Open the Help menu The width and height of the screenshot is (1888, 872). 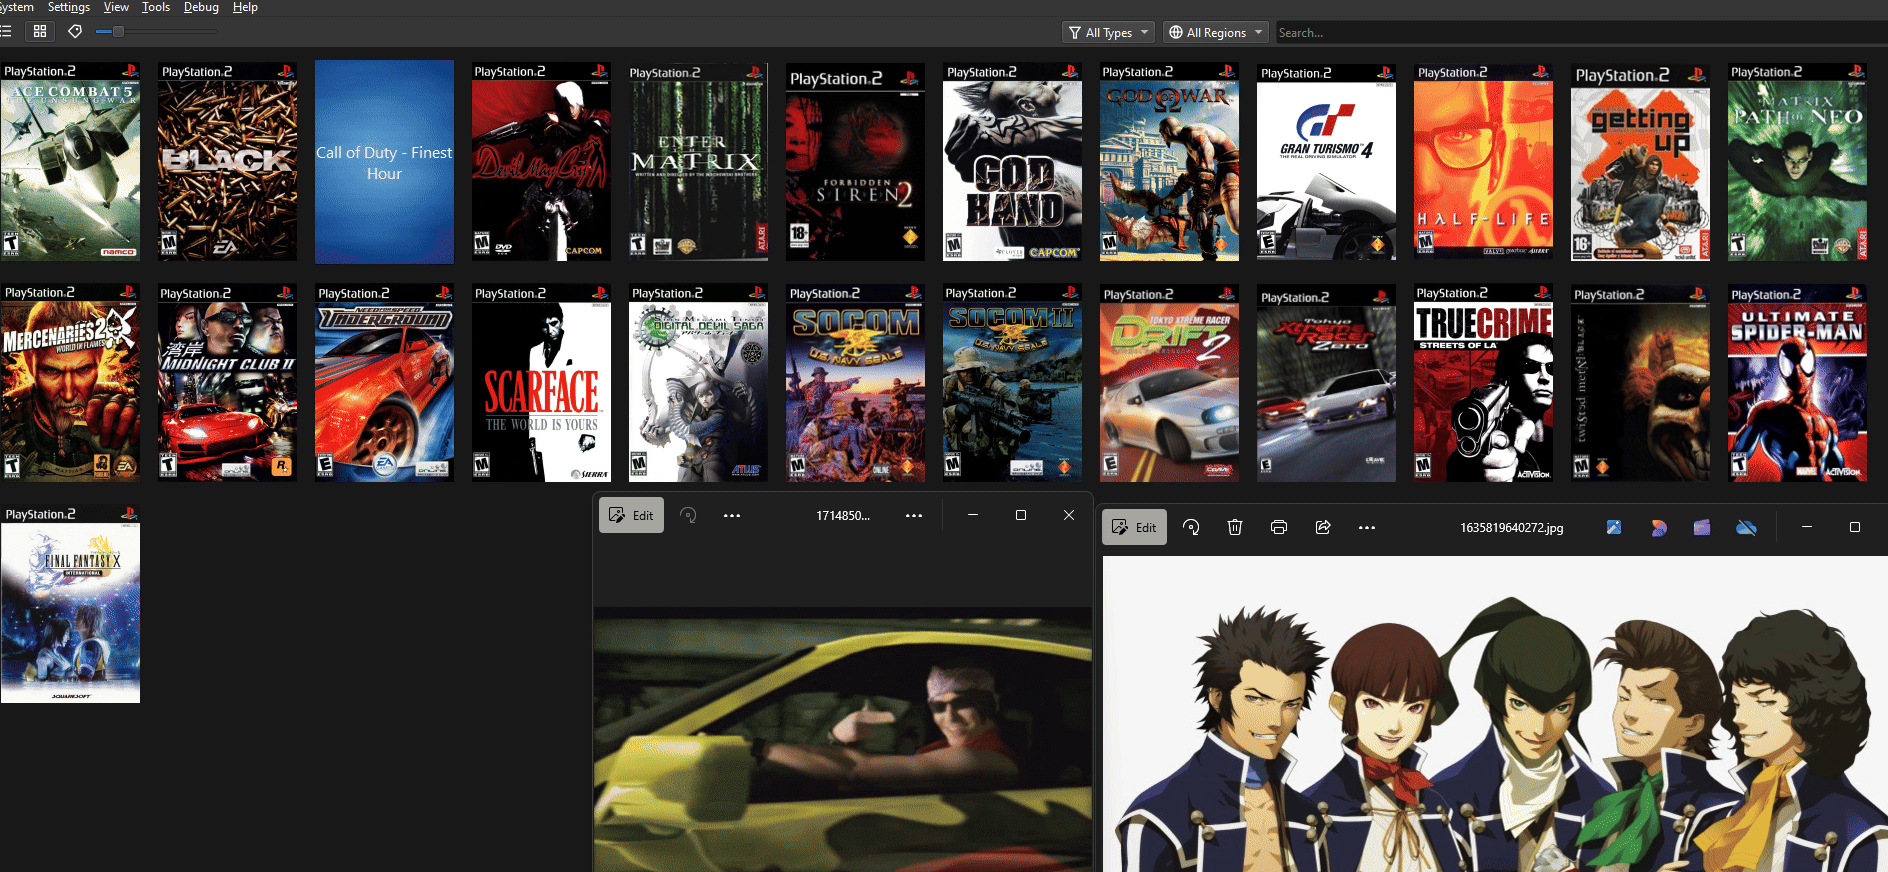pyautogui.click(x=245, y=7)
